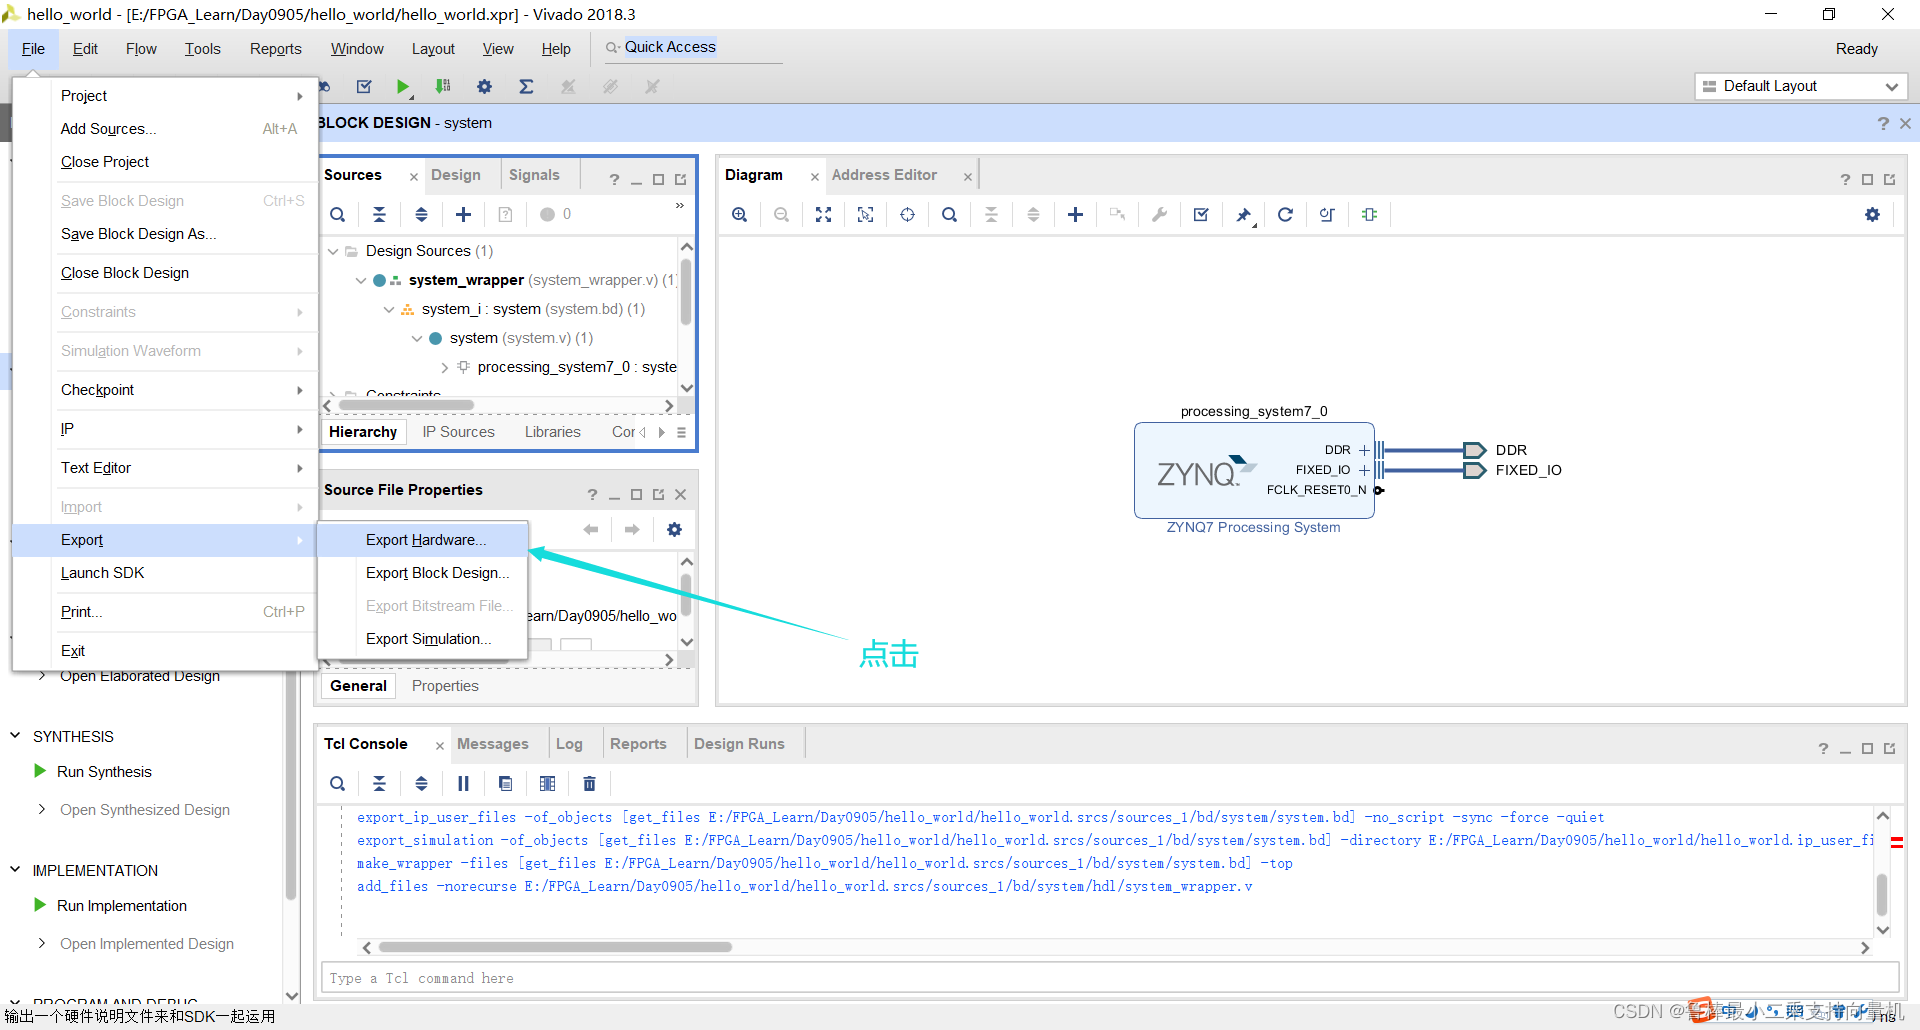Open the Properties tab in Source File Properties
Image resolution: width=1920 pixels, height=1030 pixels.
pos(445,686)
